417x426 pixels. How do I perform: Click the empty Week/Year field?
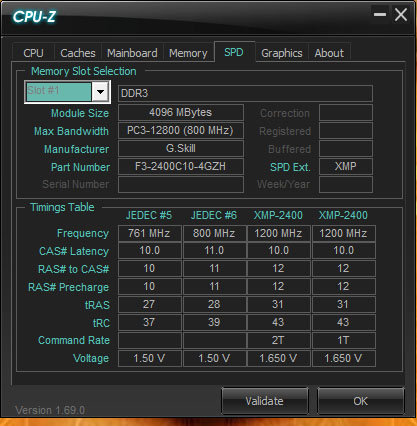coord(346,184)
